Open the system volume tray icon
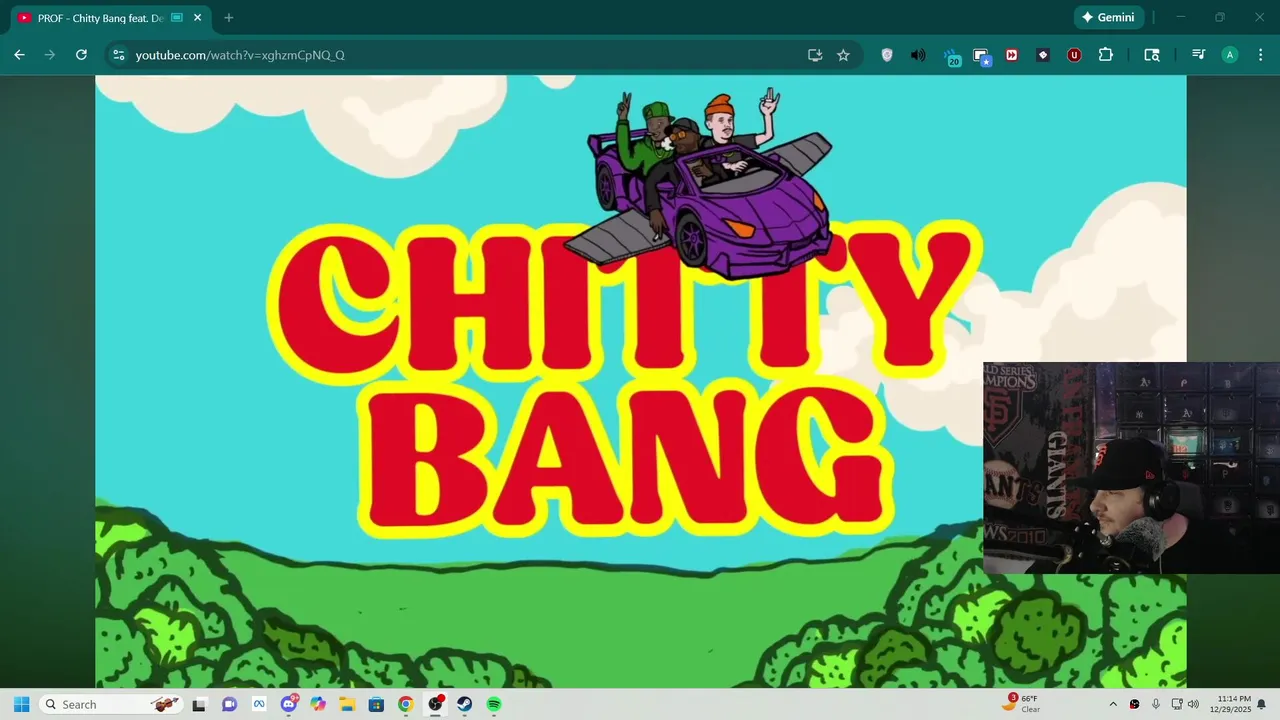The image size is (1280, 720). pyautogui.click(x=1193, y=704)
